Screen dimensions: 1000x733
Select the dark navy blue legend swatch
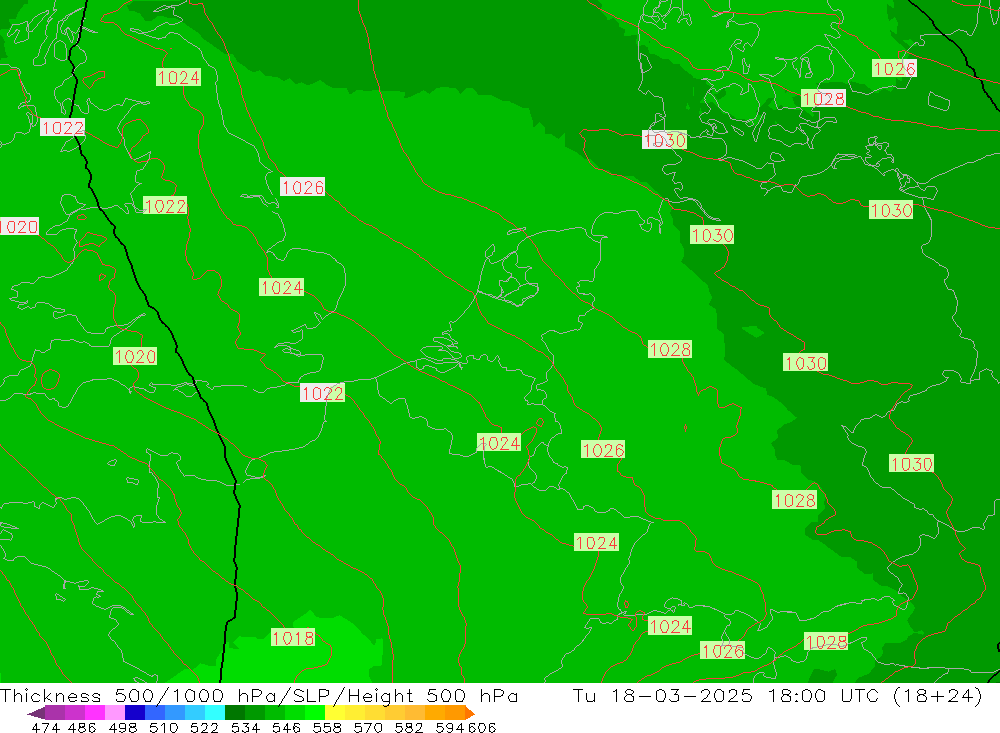(133, 713)
